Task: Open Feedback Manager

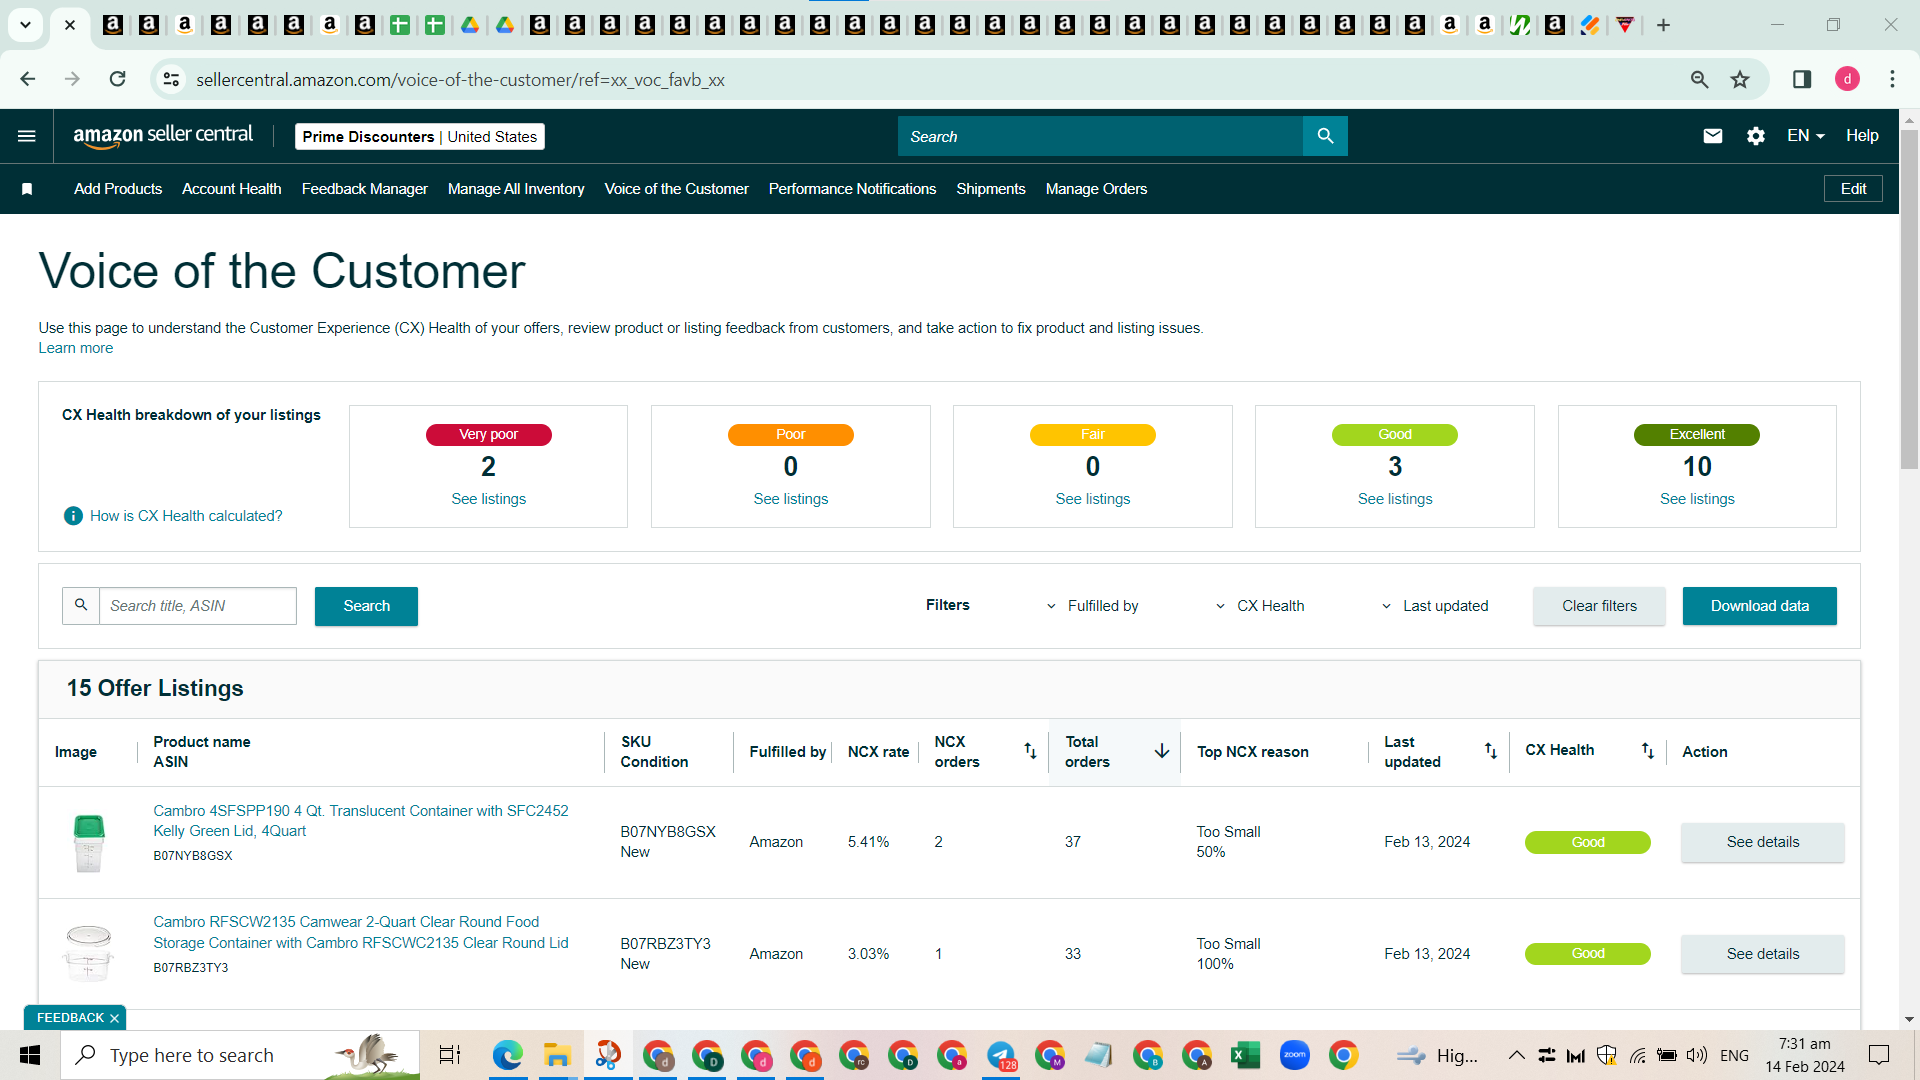Action: coord(365,189)
